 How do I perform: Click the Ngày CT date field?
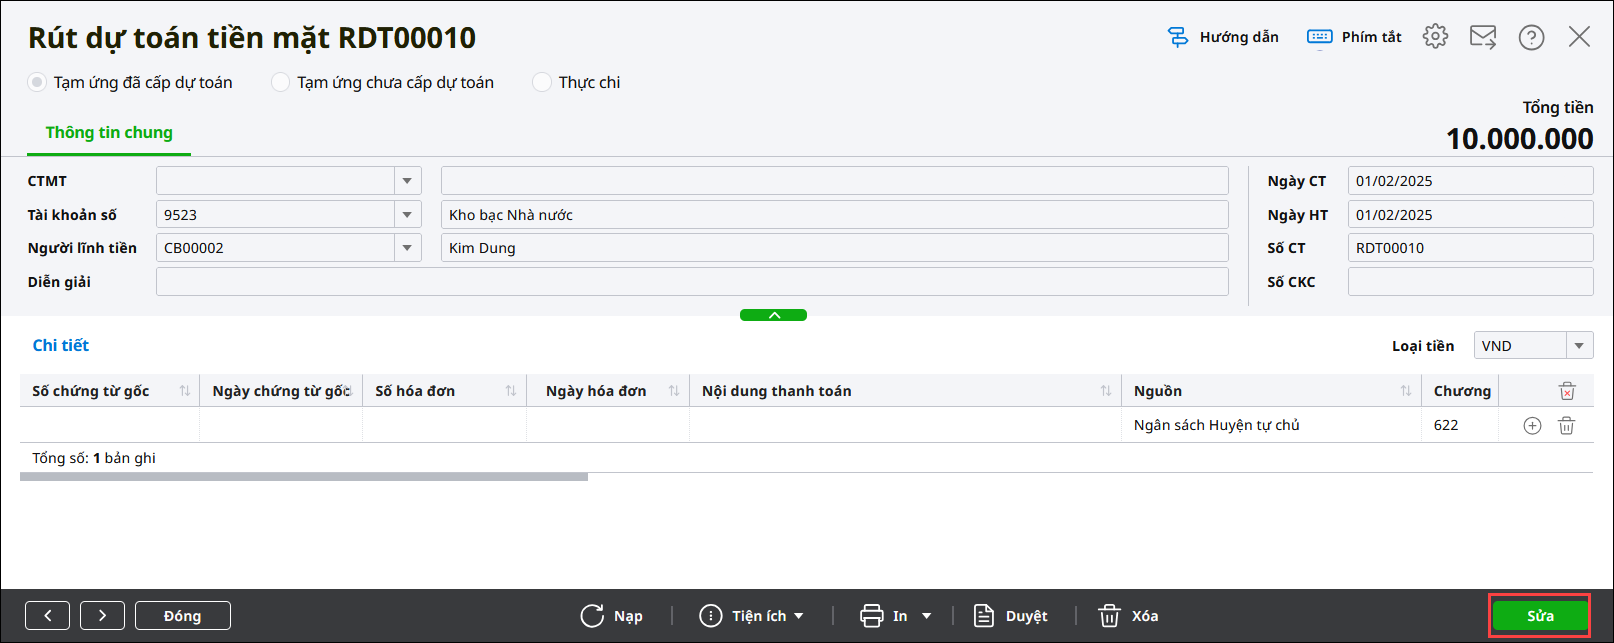click(1470, 181)
